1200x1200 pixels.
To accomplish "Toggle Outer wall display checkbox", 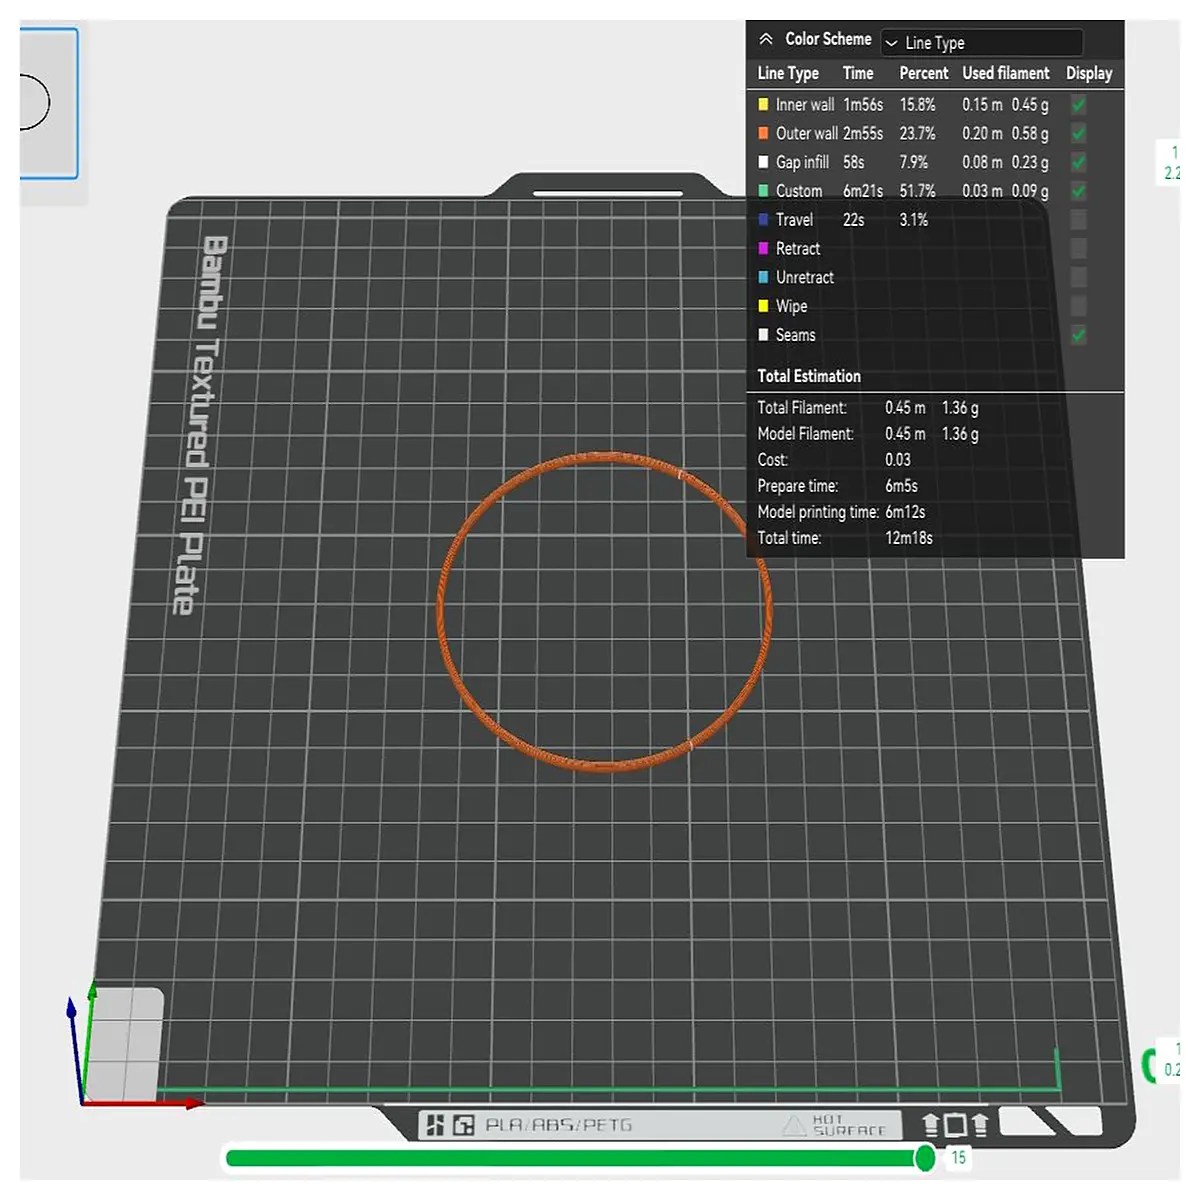I will point(1079,133).
